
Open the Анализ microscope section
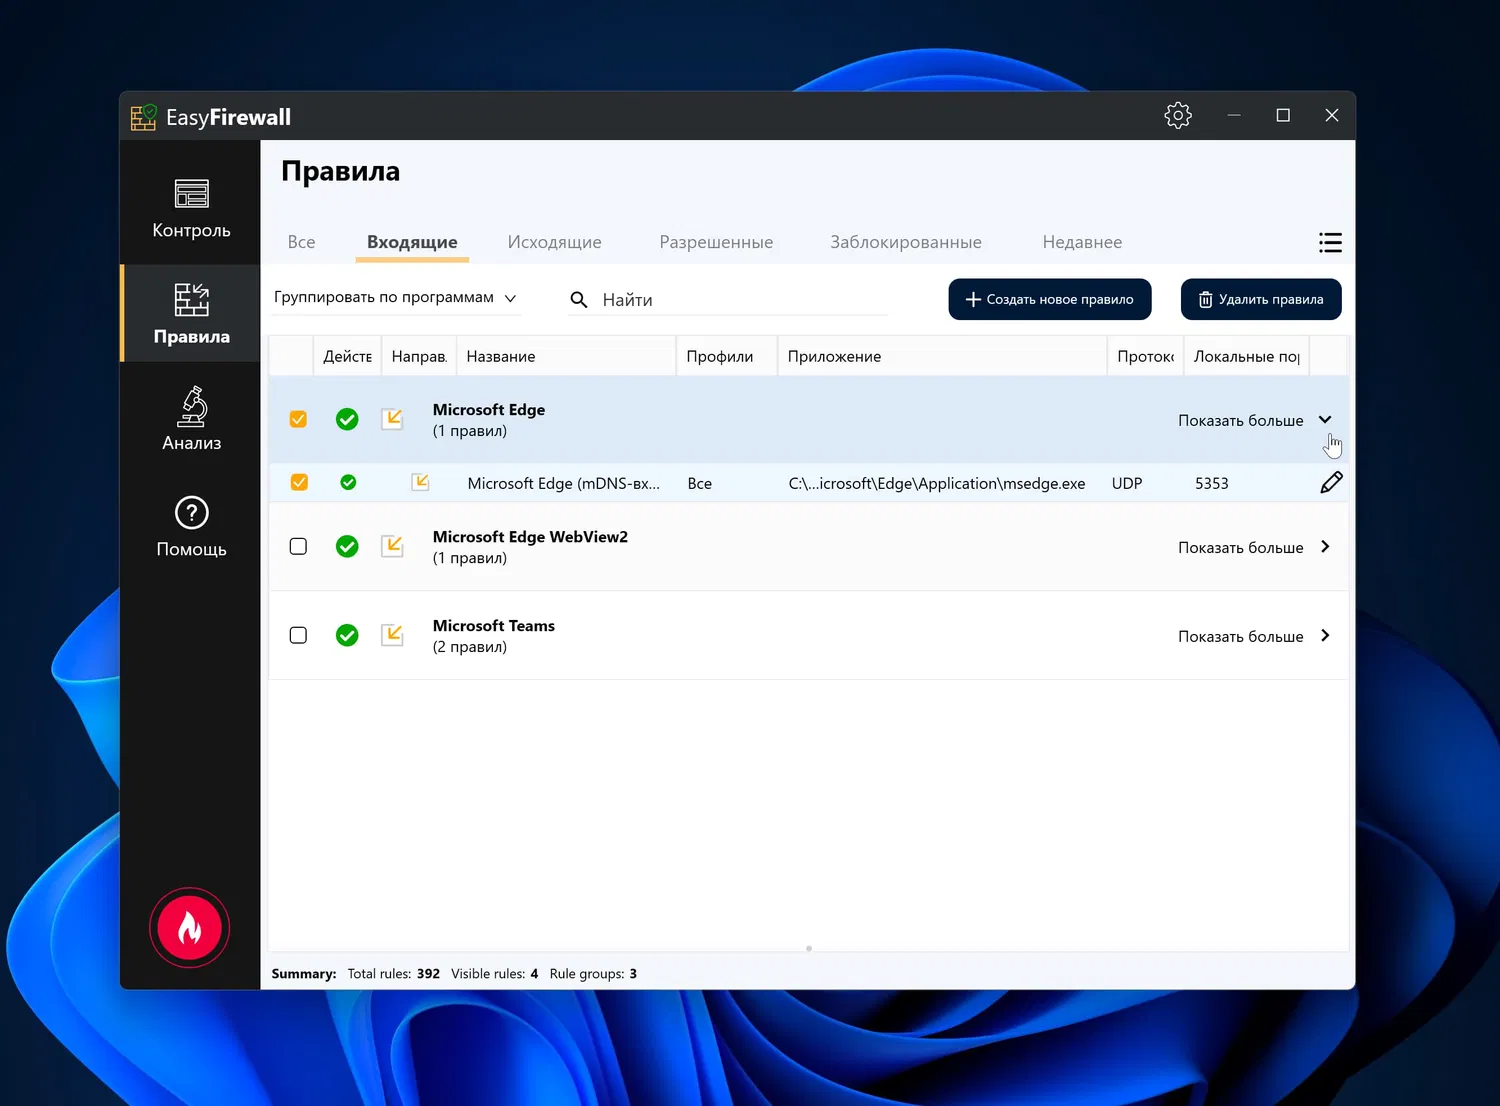191,420
